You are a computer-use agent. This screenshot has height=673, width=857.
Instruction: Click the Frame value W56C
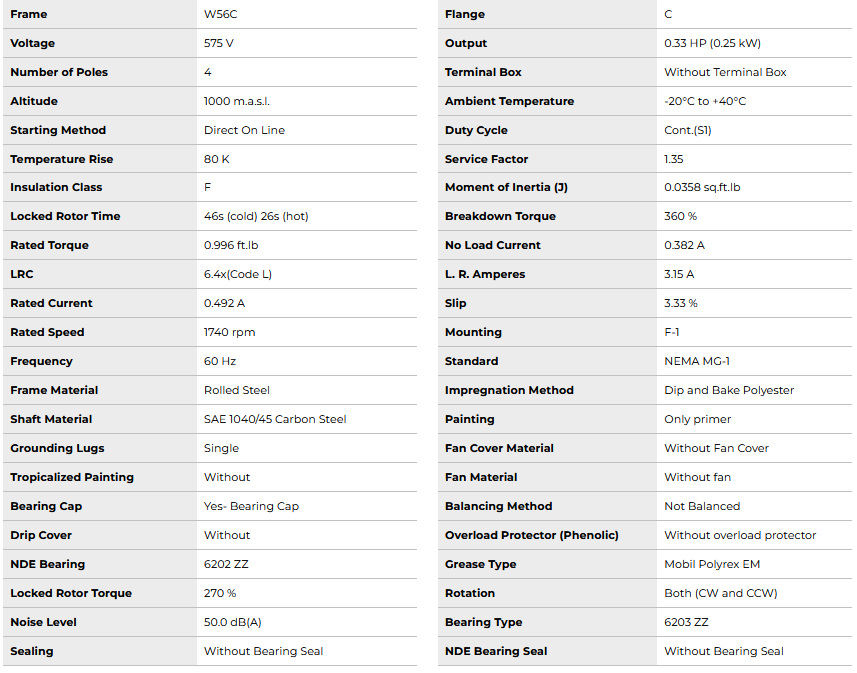pos(219,15)
